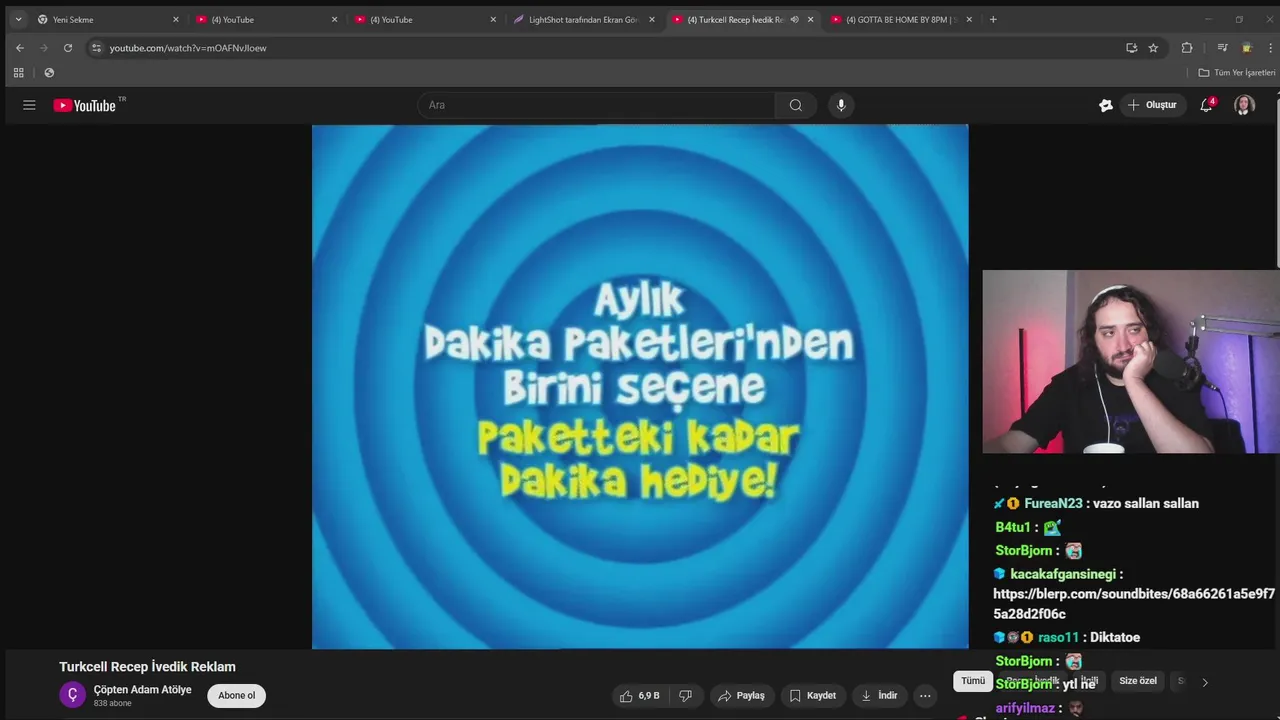The height and width of the screenshot is (720, 1280).
Task: Click the streamer webcam overlay
Action: click(x=1131, y=362)
